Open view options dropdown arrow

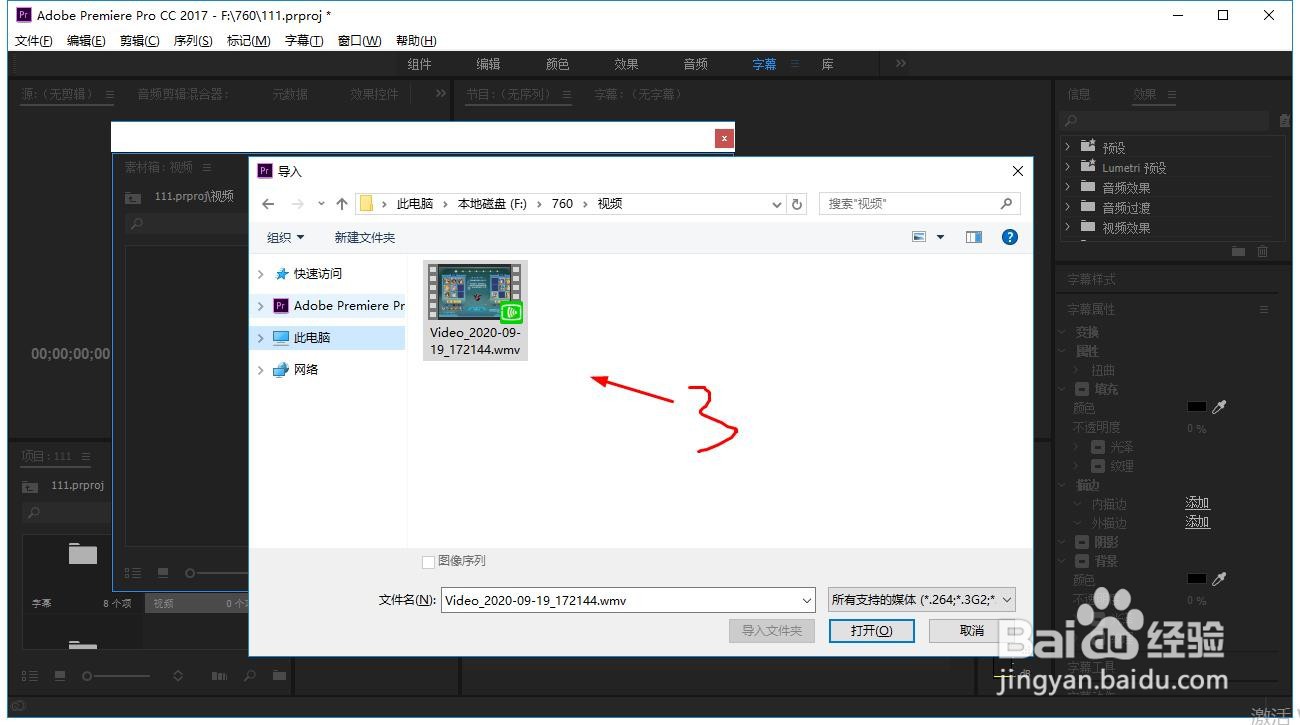point(940,237)
